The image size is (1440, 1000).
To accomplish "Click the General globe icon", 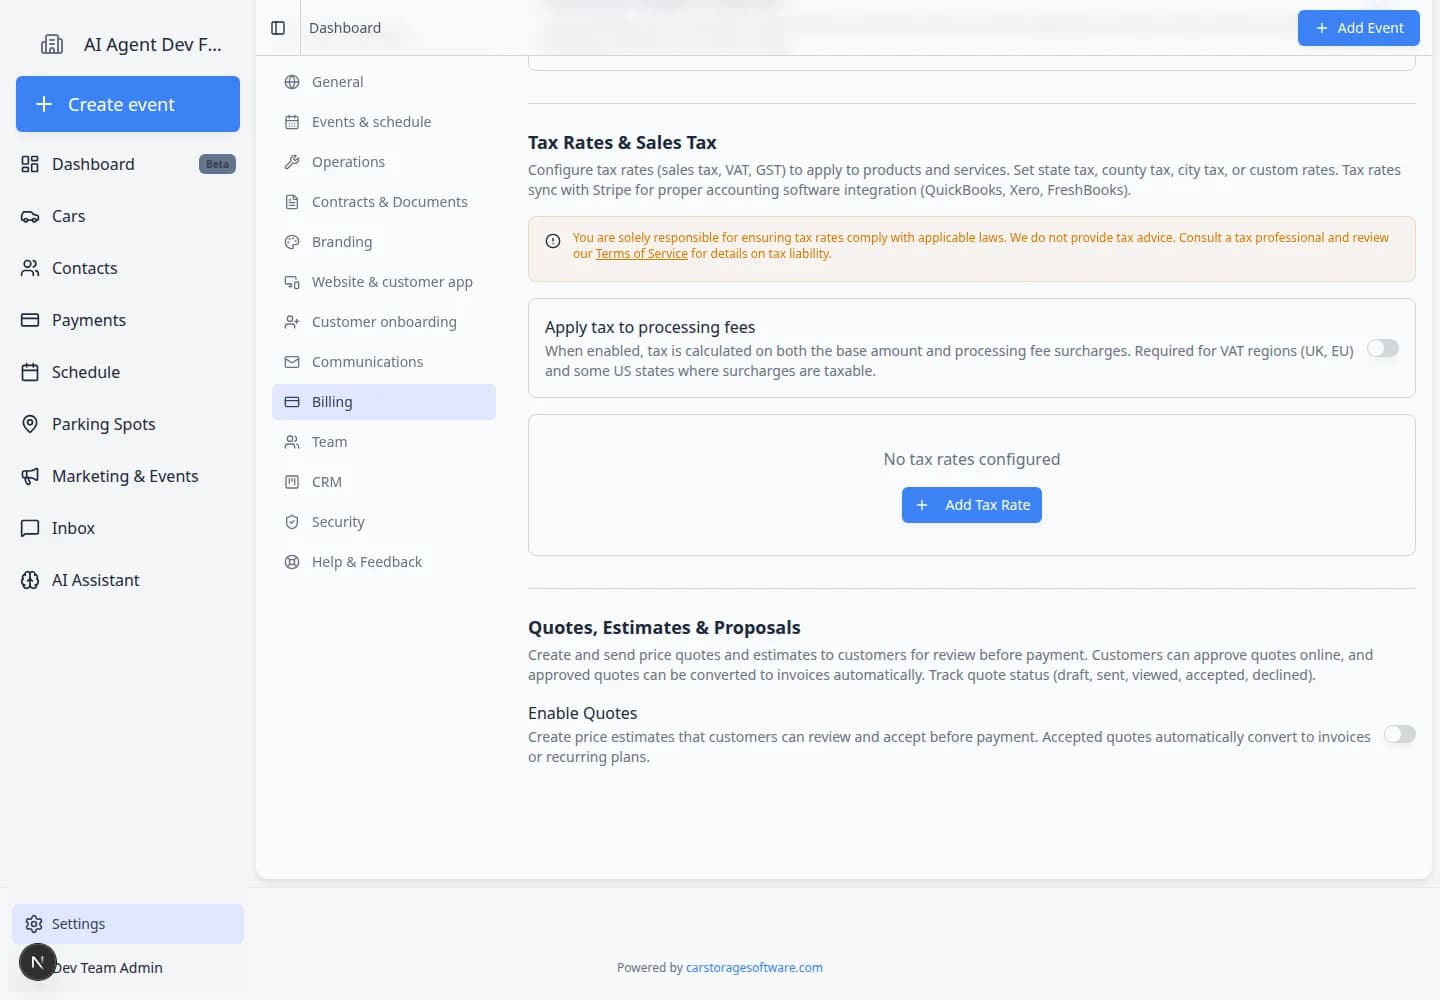I will click(292, 82).
